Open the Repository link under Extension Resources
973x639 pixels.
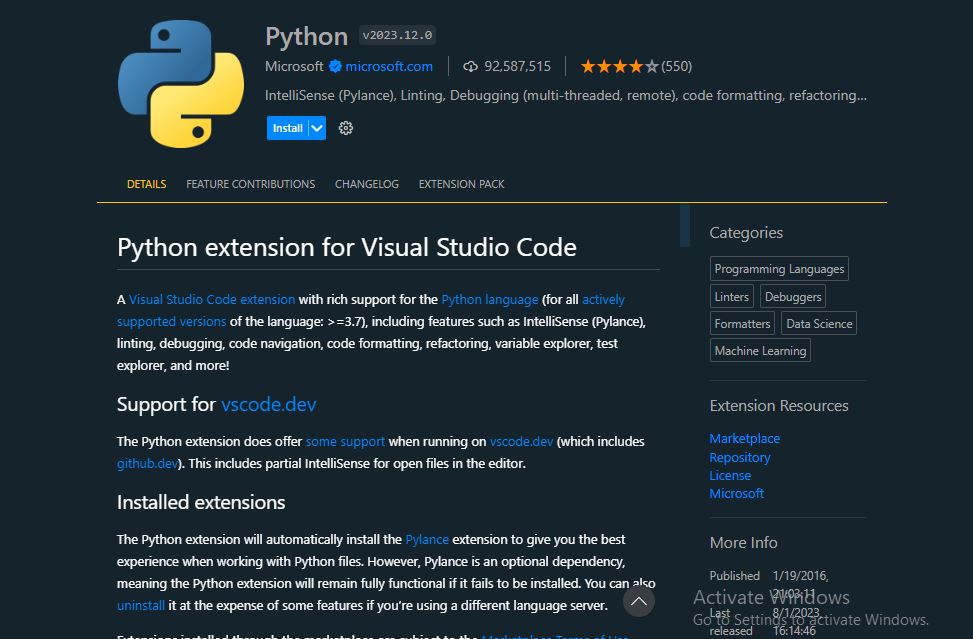tap(740, 457)
